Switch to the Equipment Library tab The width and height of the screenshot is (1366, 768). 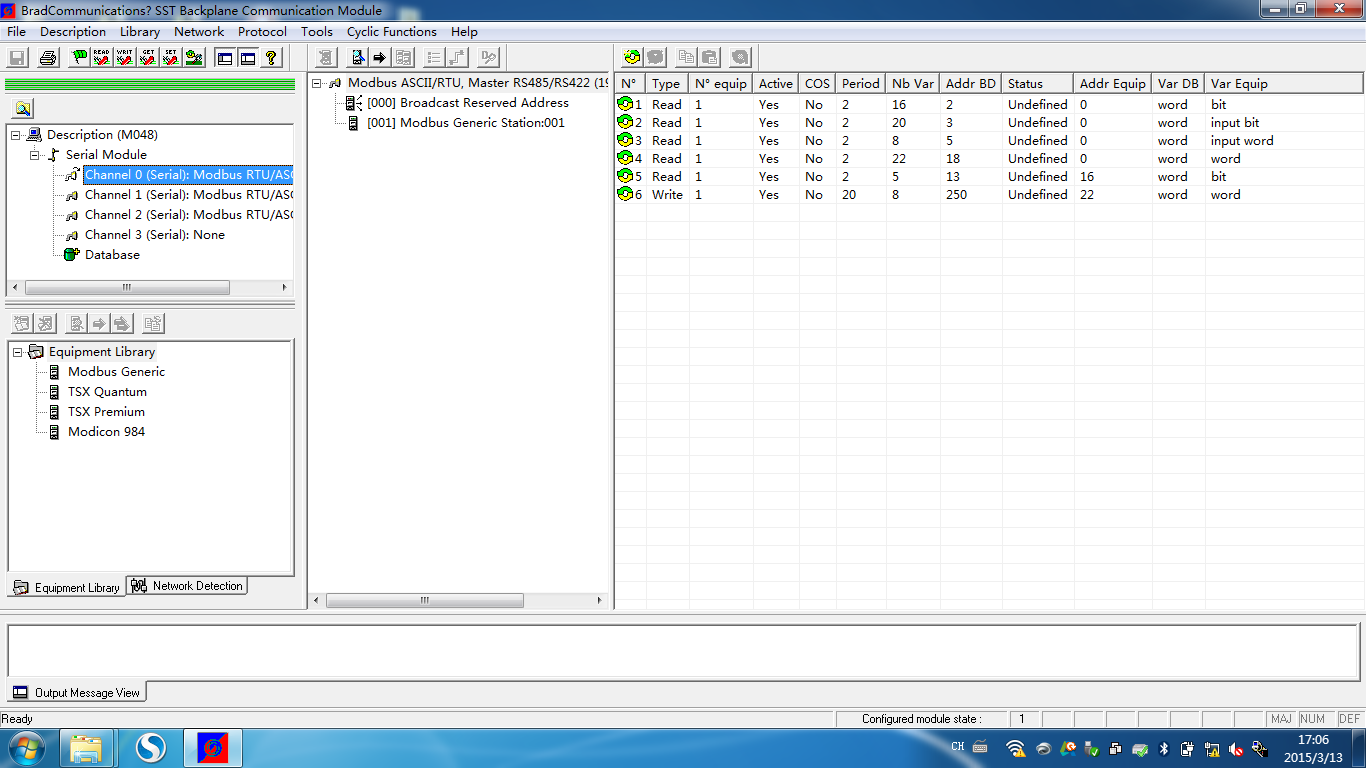[x=67, y=587]
